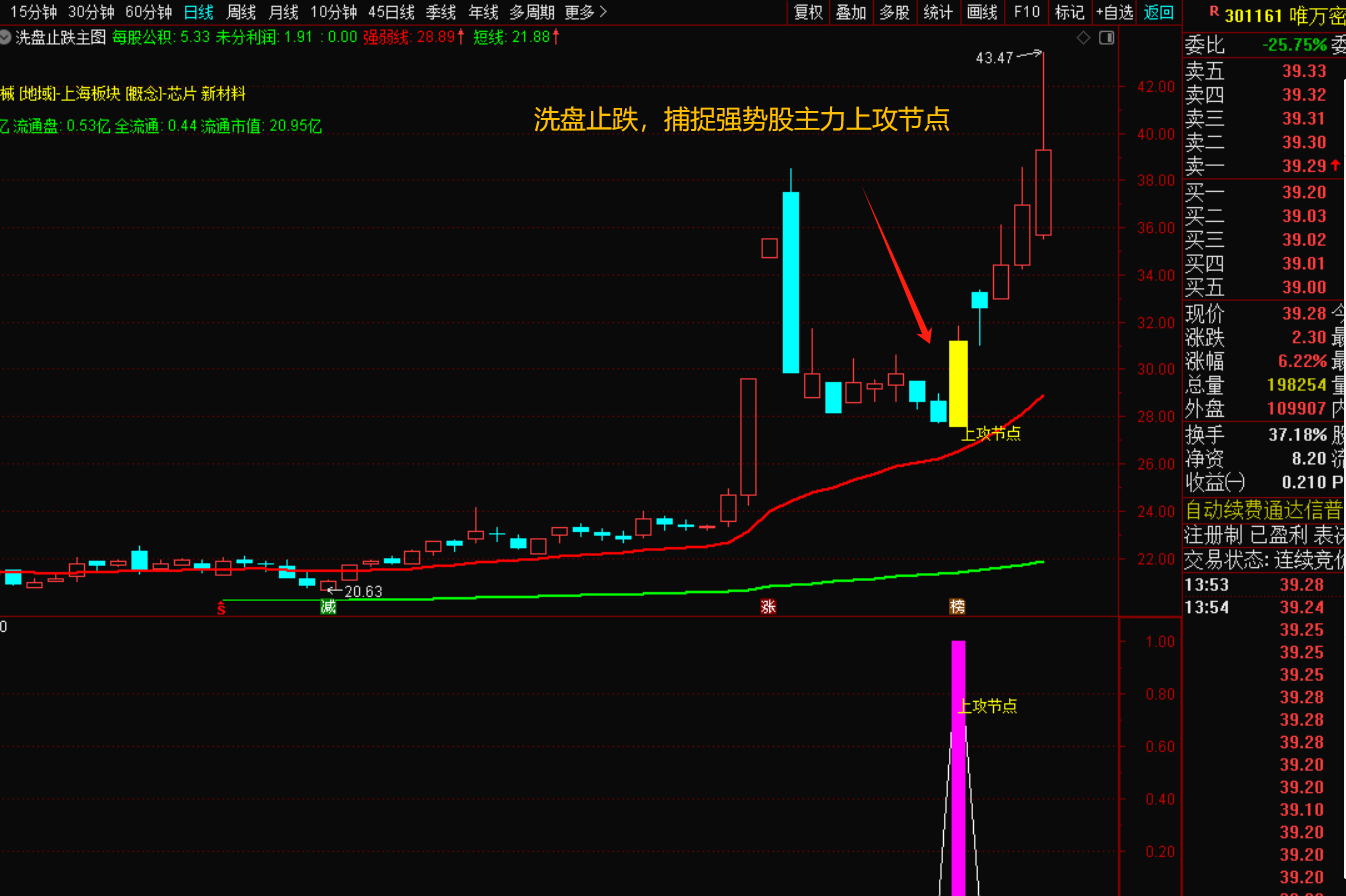The height and width of the screenshot is (896, 1346).
Task: Switch to the 周线 weekly period tab
Action: point(241,12)
